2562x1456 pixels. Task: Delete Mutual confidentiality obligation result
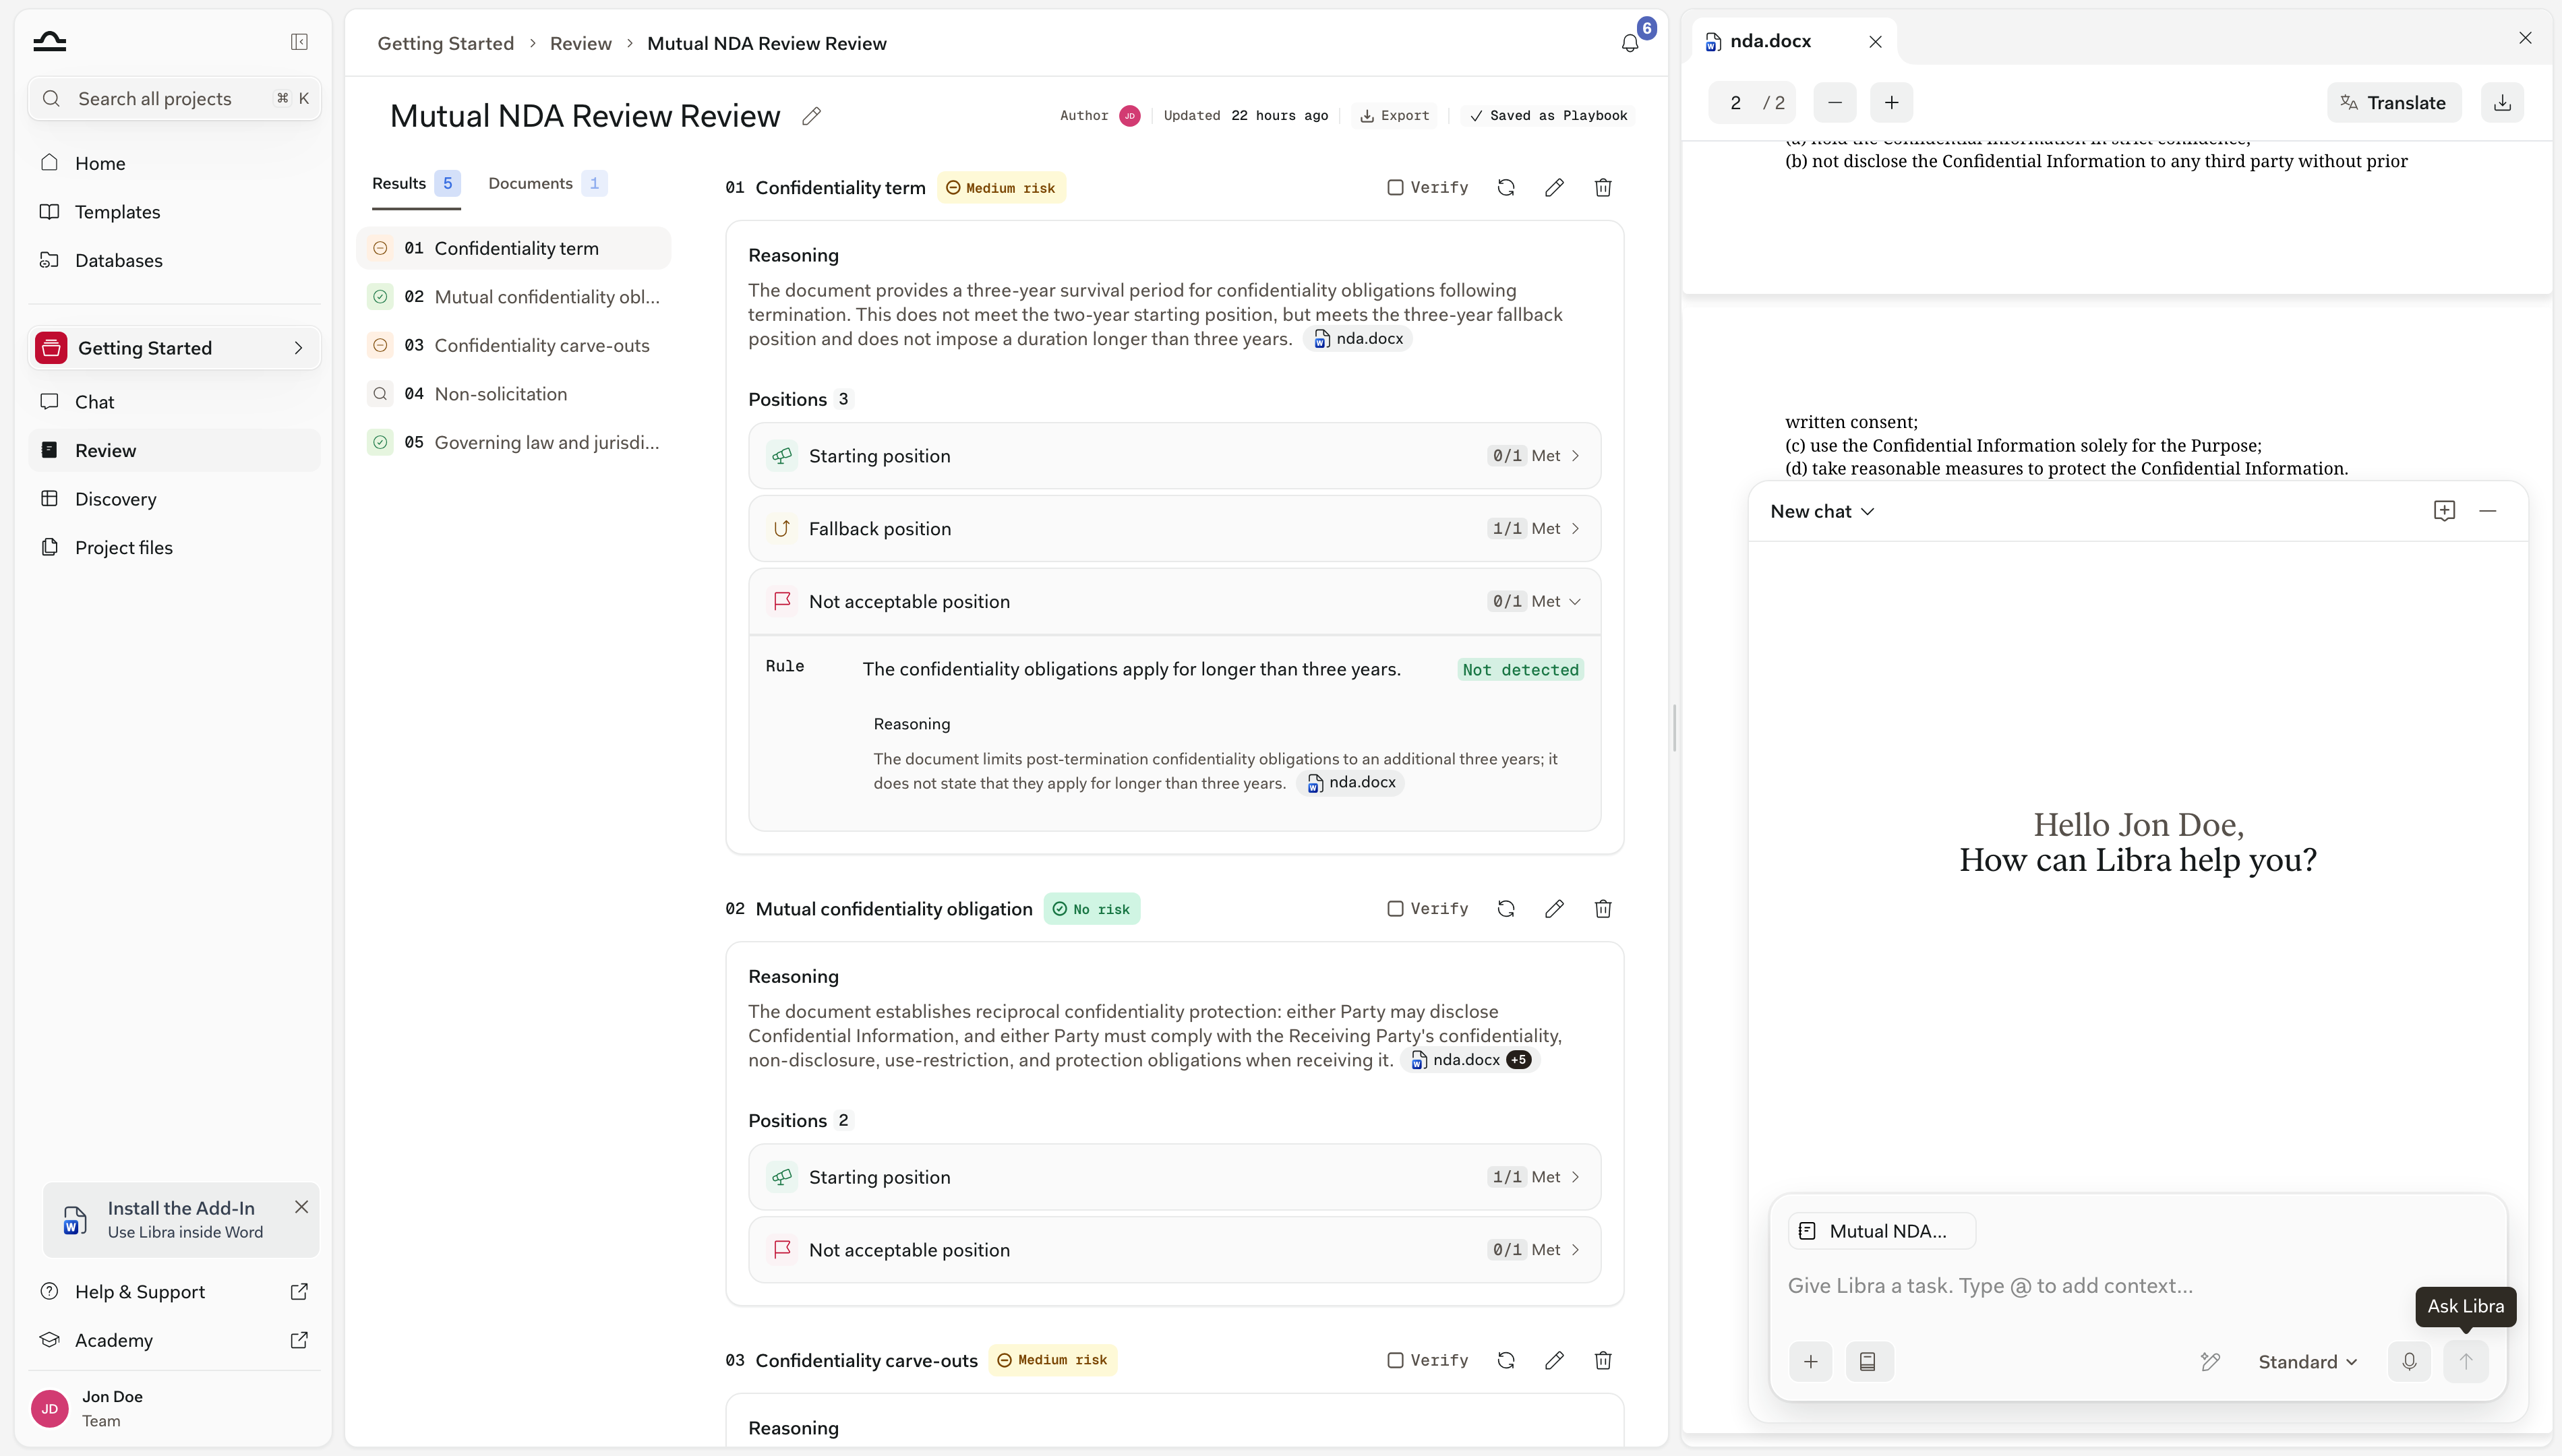click(x=1603, y=909)
